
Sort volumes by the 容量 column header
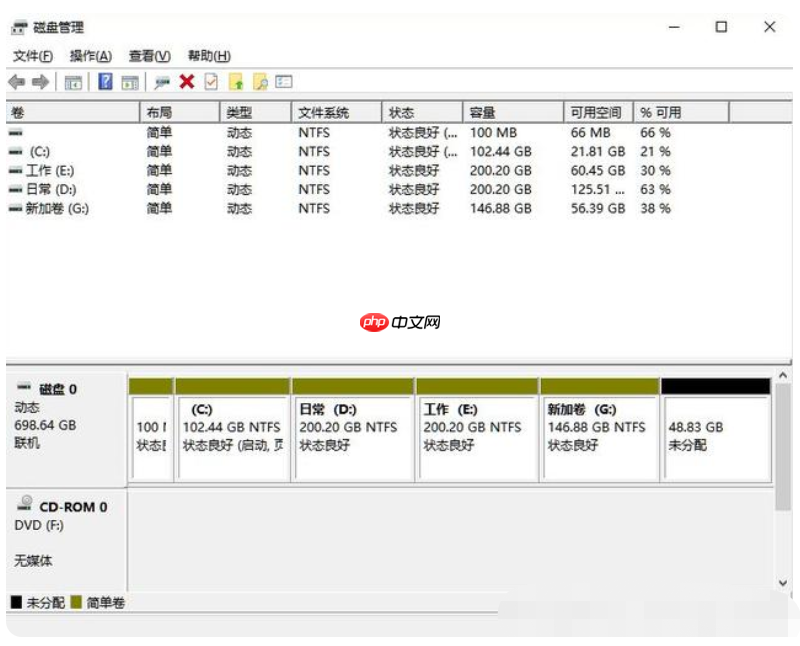point(483,113)
